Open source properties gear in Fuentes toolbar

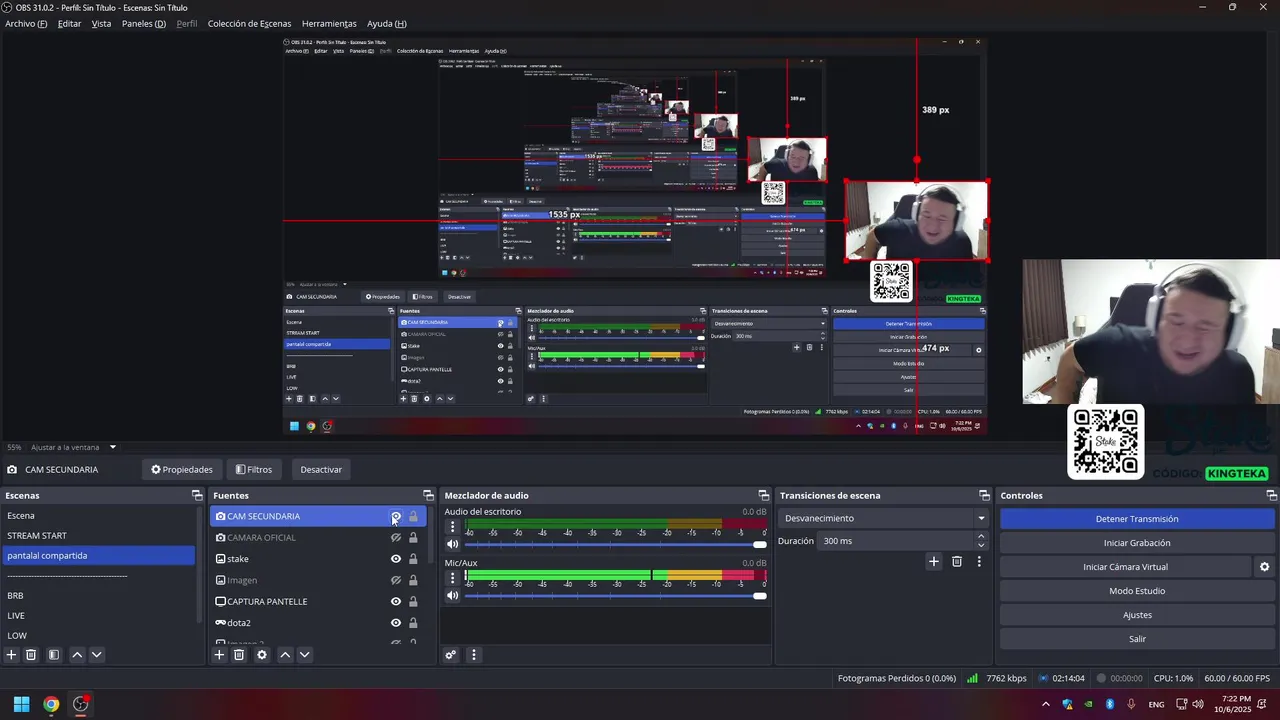[262, 655]
